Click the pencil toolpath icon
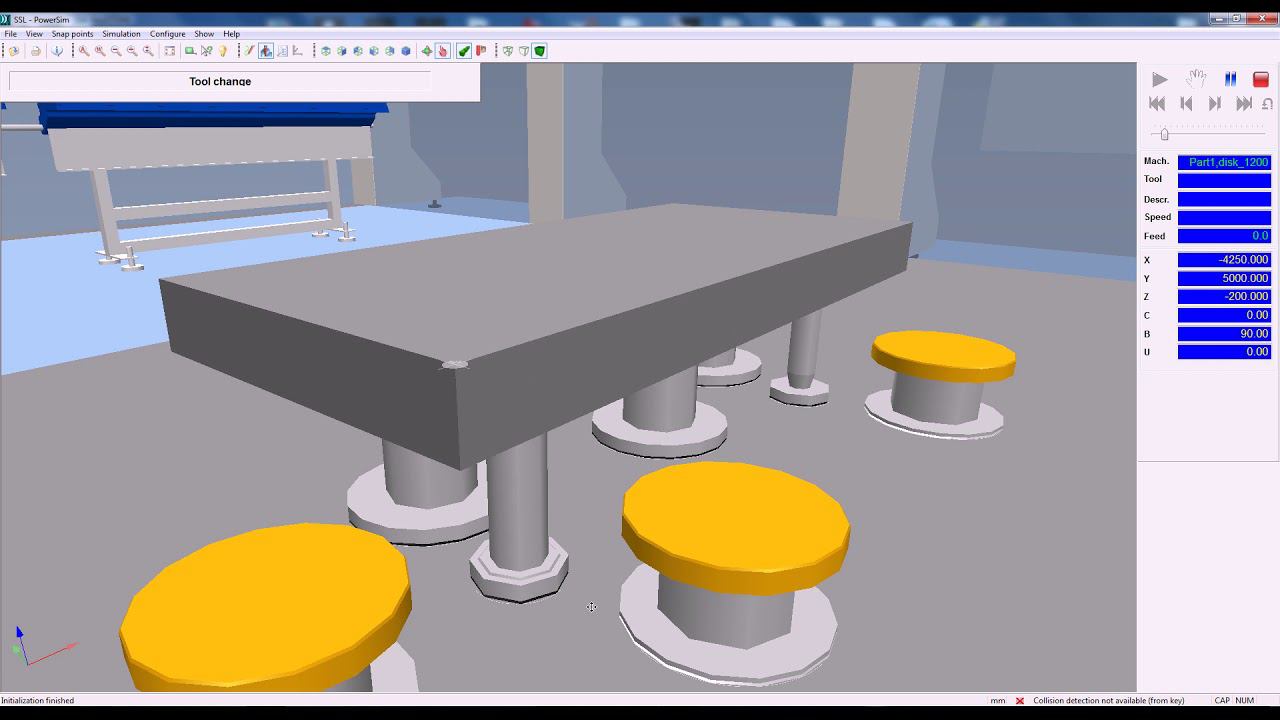 (x=249, y=51)
